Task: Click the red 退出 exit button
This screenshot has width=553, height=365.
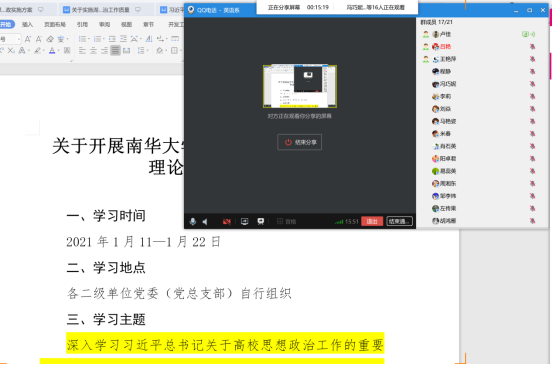Action: pyautogui.click(x=372, y=221)
